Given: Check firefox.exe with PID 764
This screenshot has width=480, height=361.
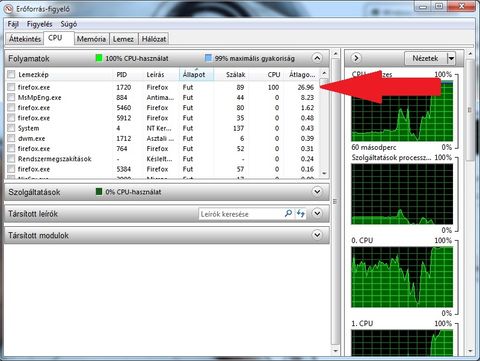Looking at the screenshot, I should (x=11, y=148).
